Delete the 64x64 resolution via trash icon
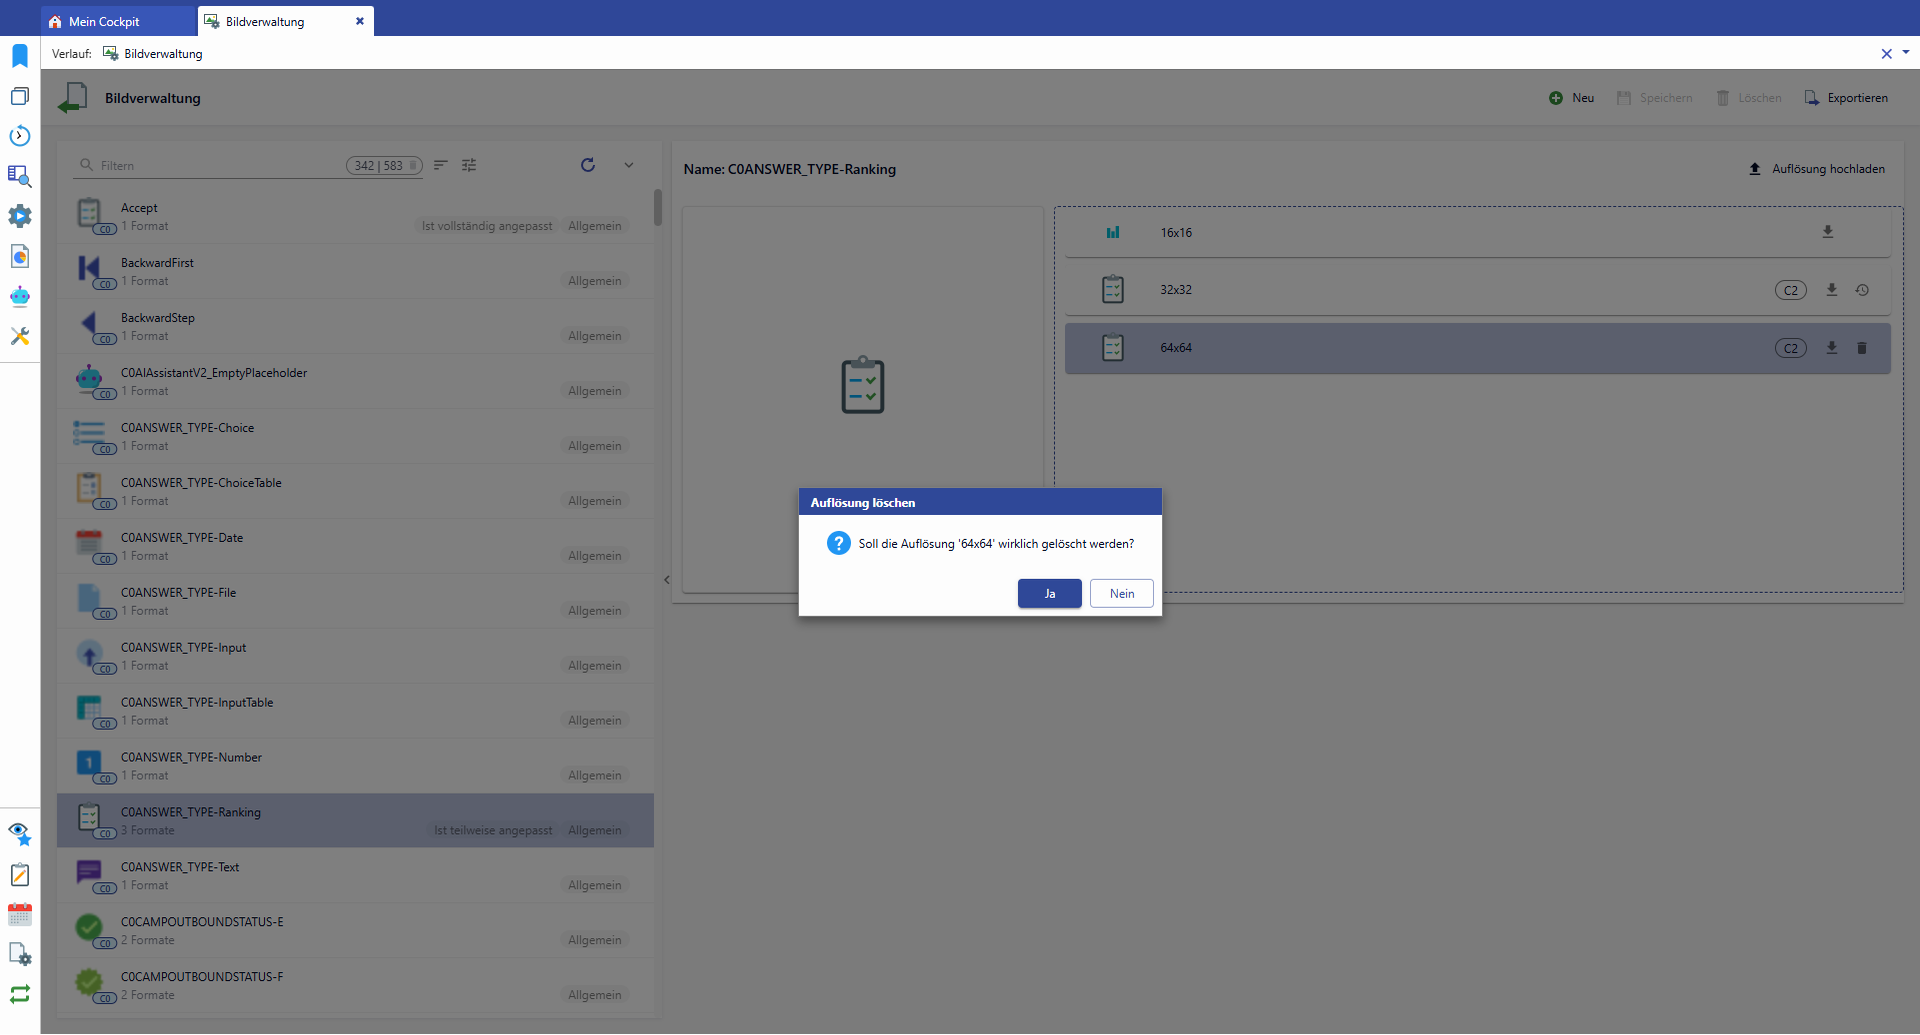 coord(1862,348)
